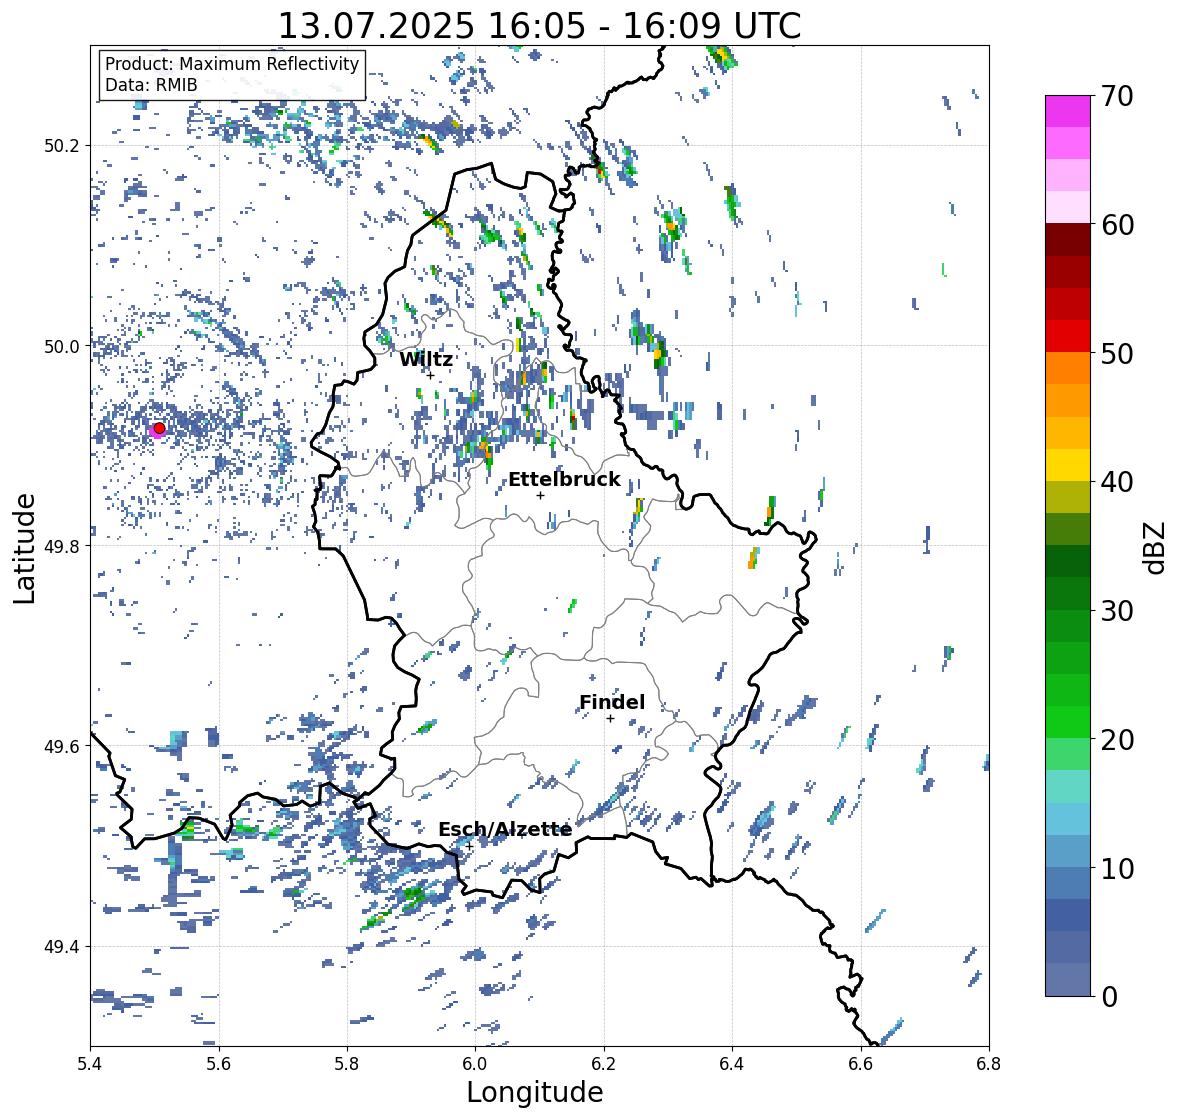Click the longitude tick label 5.6
The width and height of the screenshot is (1179, 1117).
pyautogui.click(x=219, y=1064)
